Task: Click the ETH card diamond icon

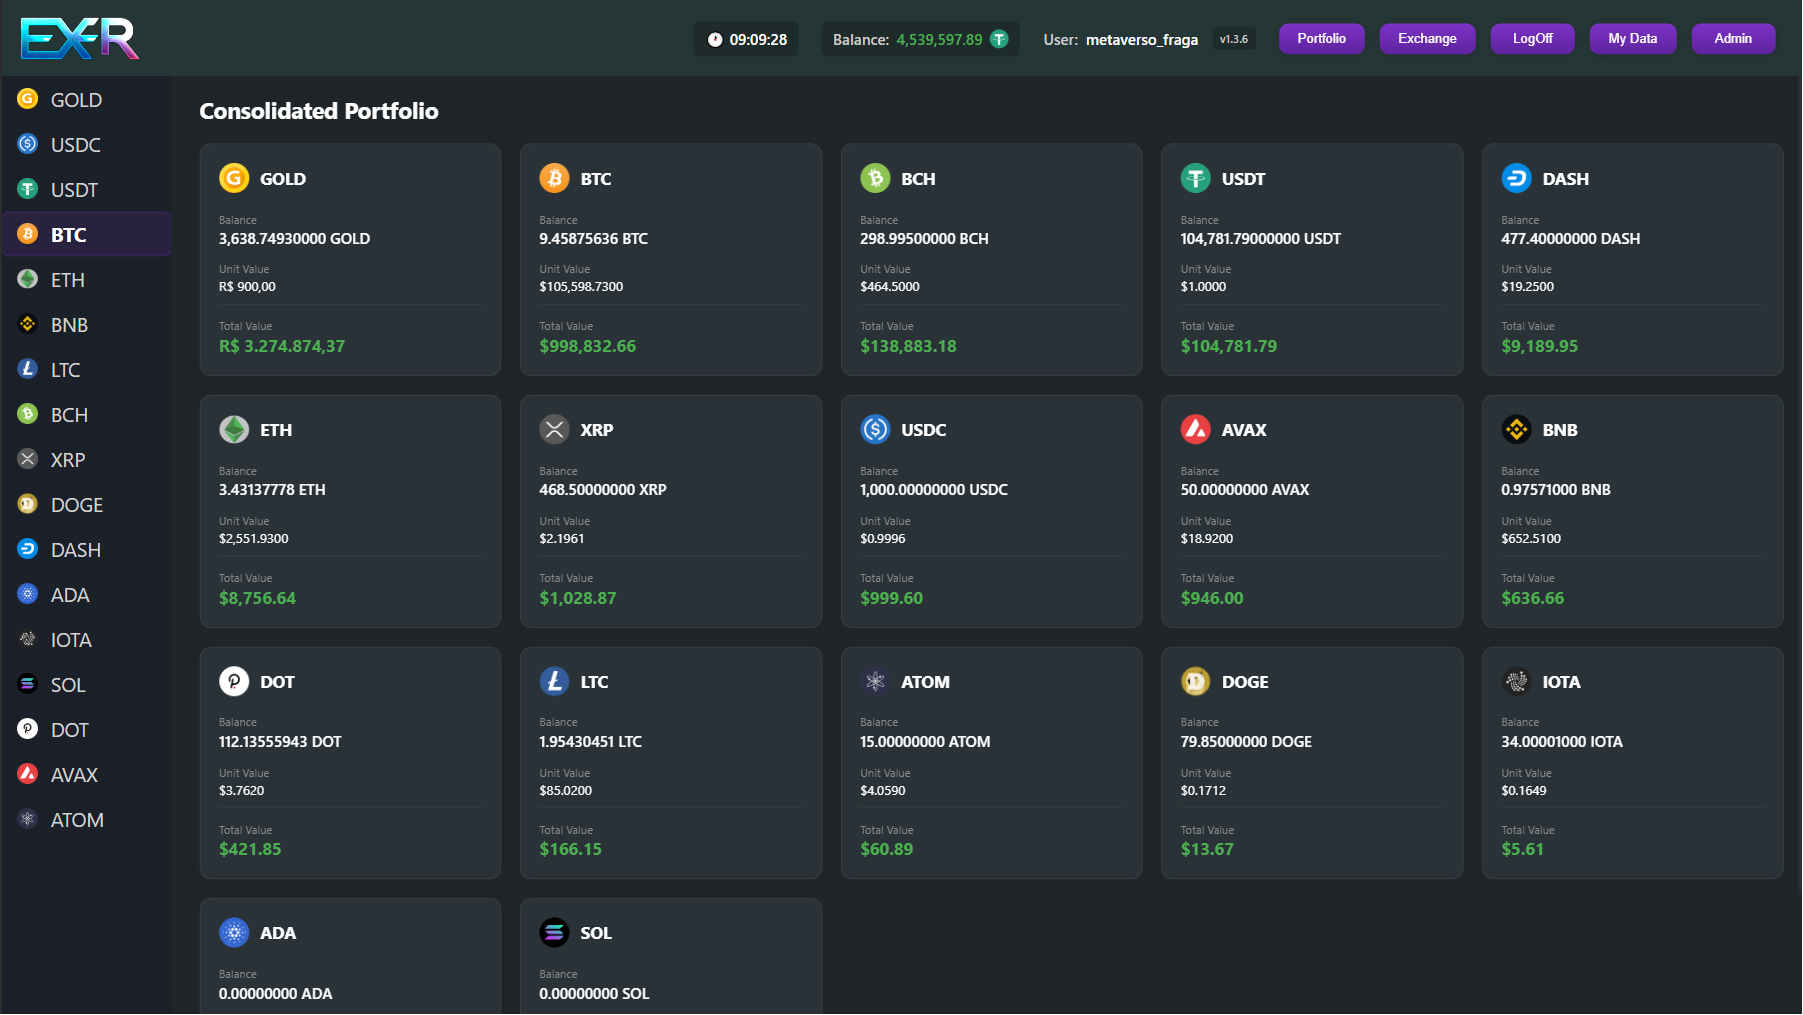Action: pyautogui.click(x=234, y=429)
